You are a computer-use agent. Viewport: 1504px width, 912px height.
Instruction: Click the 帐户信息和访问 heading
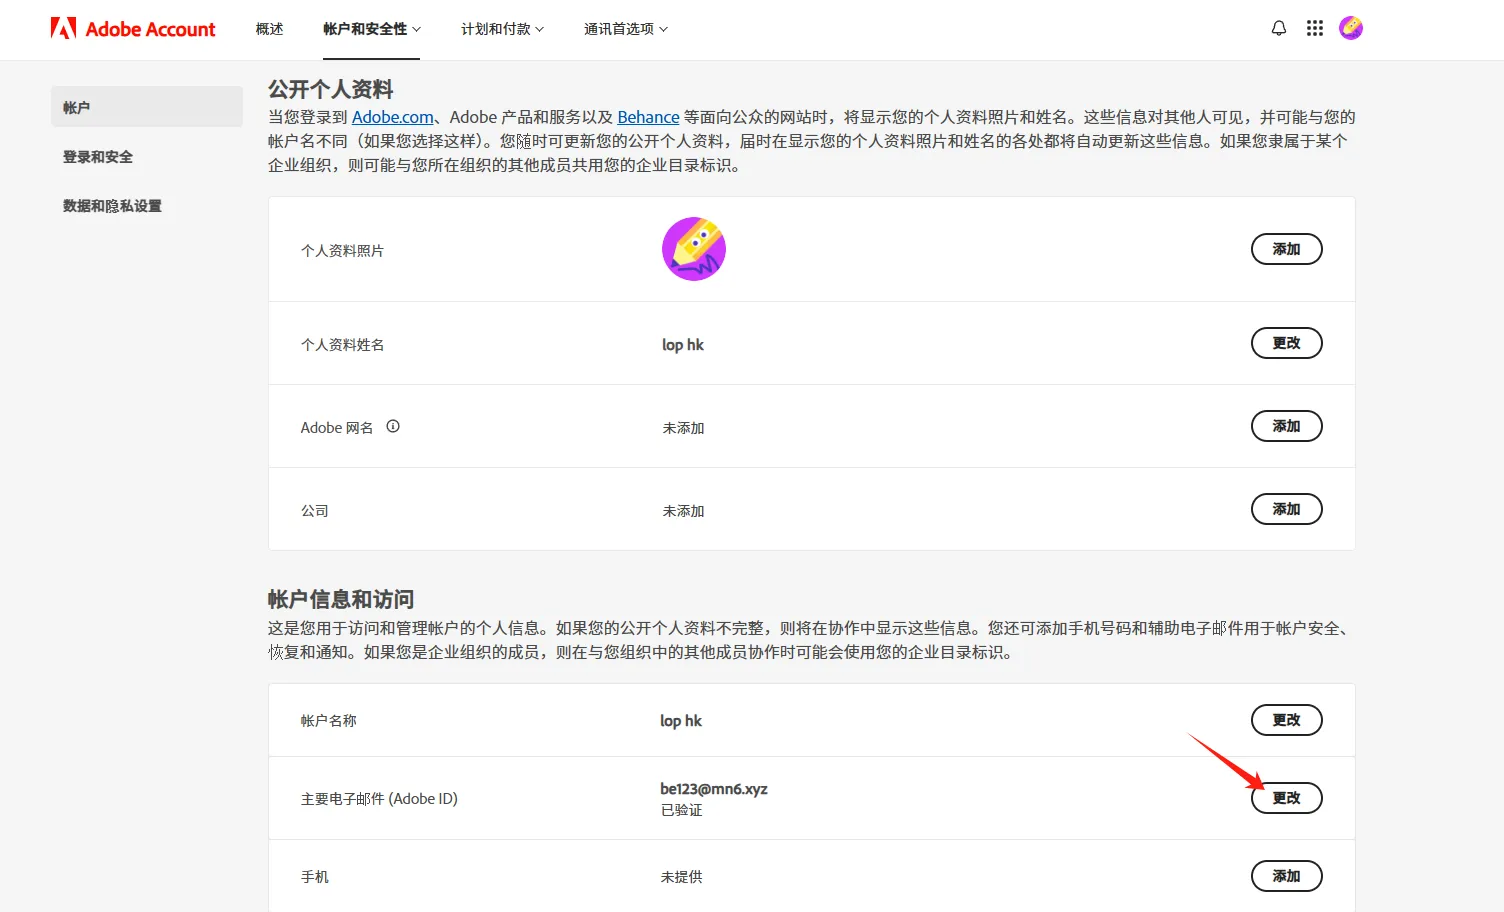[x=341, y=599]
